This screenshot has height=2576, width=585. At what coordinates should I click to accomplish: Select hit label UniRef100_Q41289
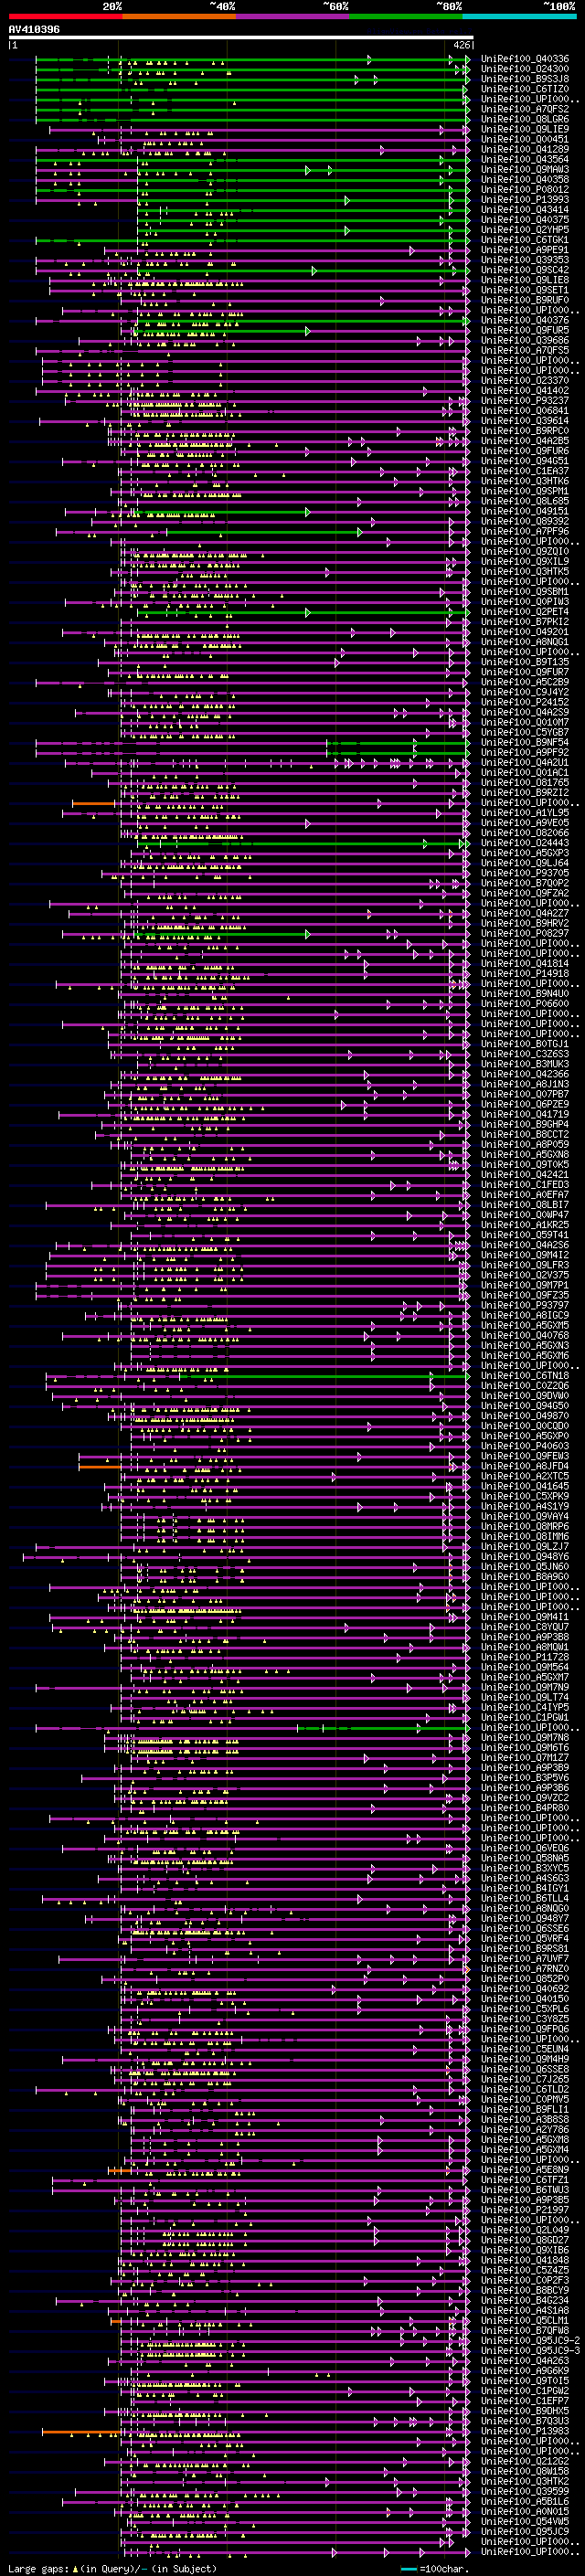pyautogui.click(x=524, y=149)
